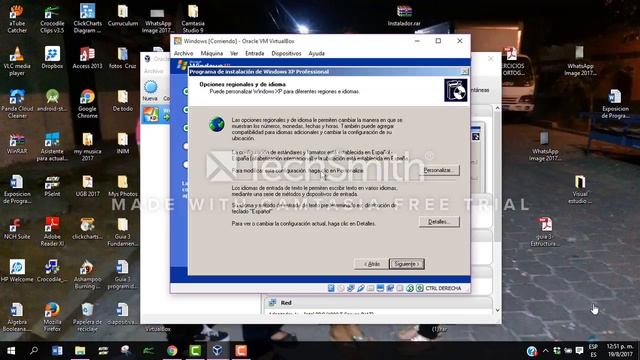The width and height of the screenshot is (640, 360).
Task: Click the green mouse integration indicator in status bar
Action: [x=410, y=288]
